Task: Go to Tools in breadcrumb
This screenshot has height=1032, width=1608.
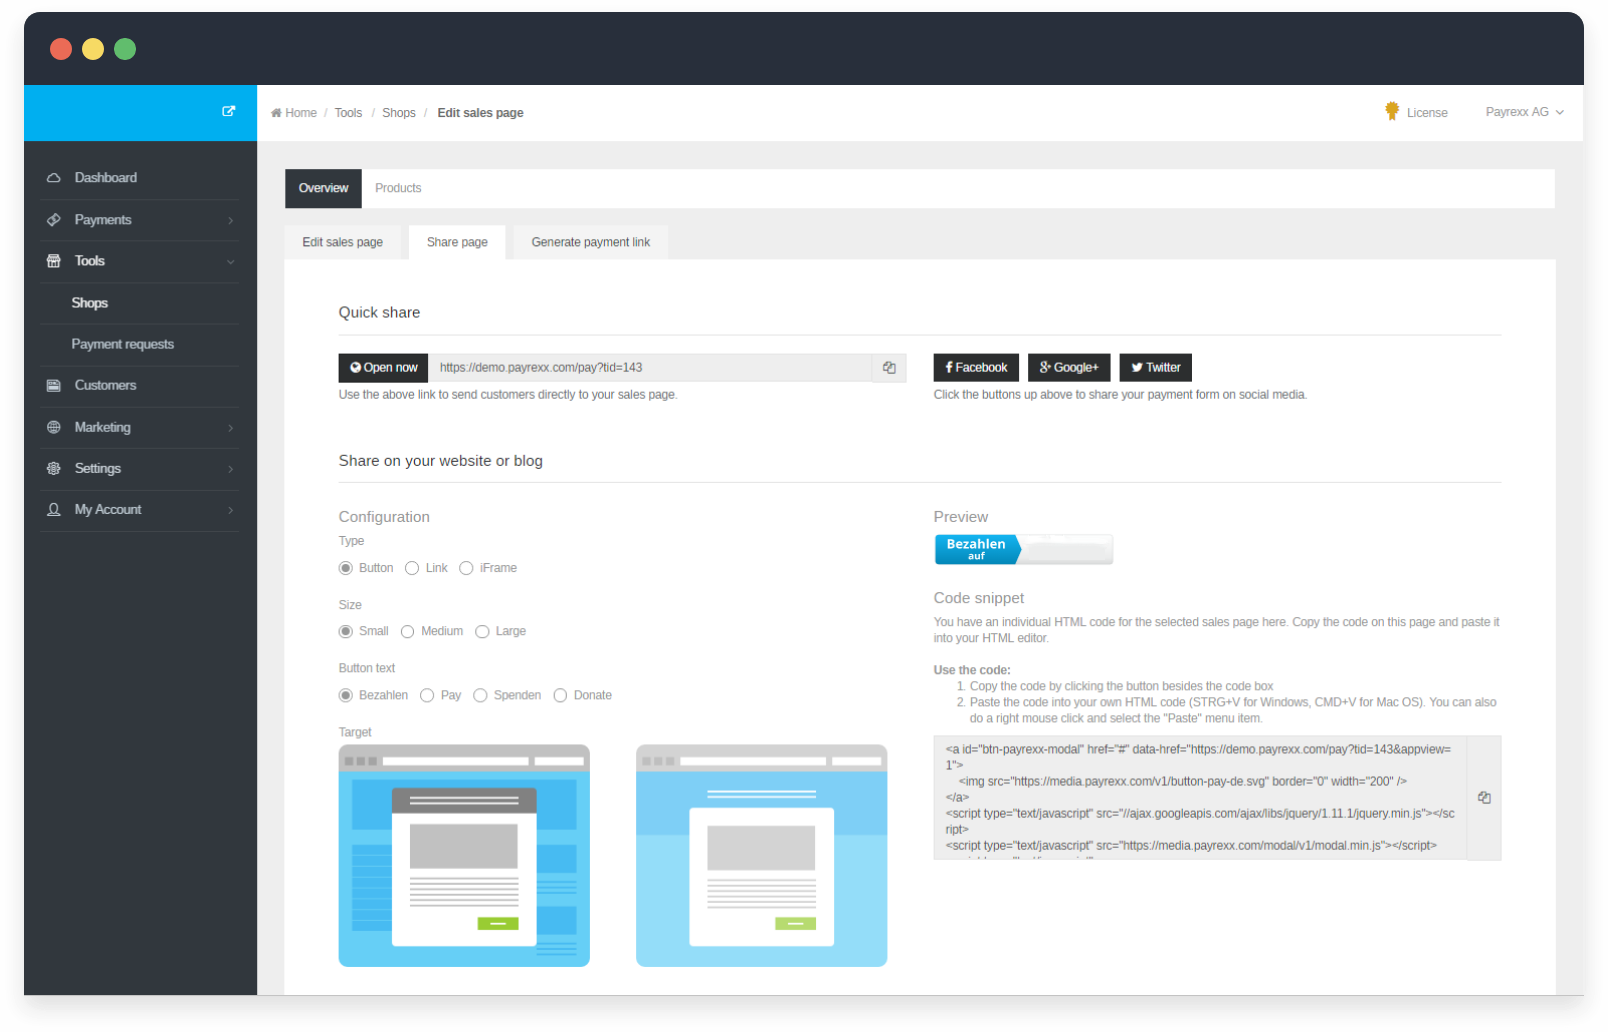Action: (x=348, y=113)
